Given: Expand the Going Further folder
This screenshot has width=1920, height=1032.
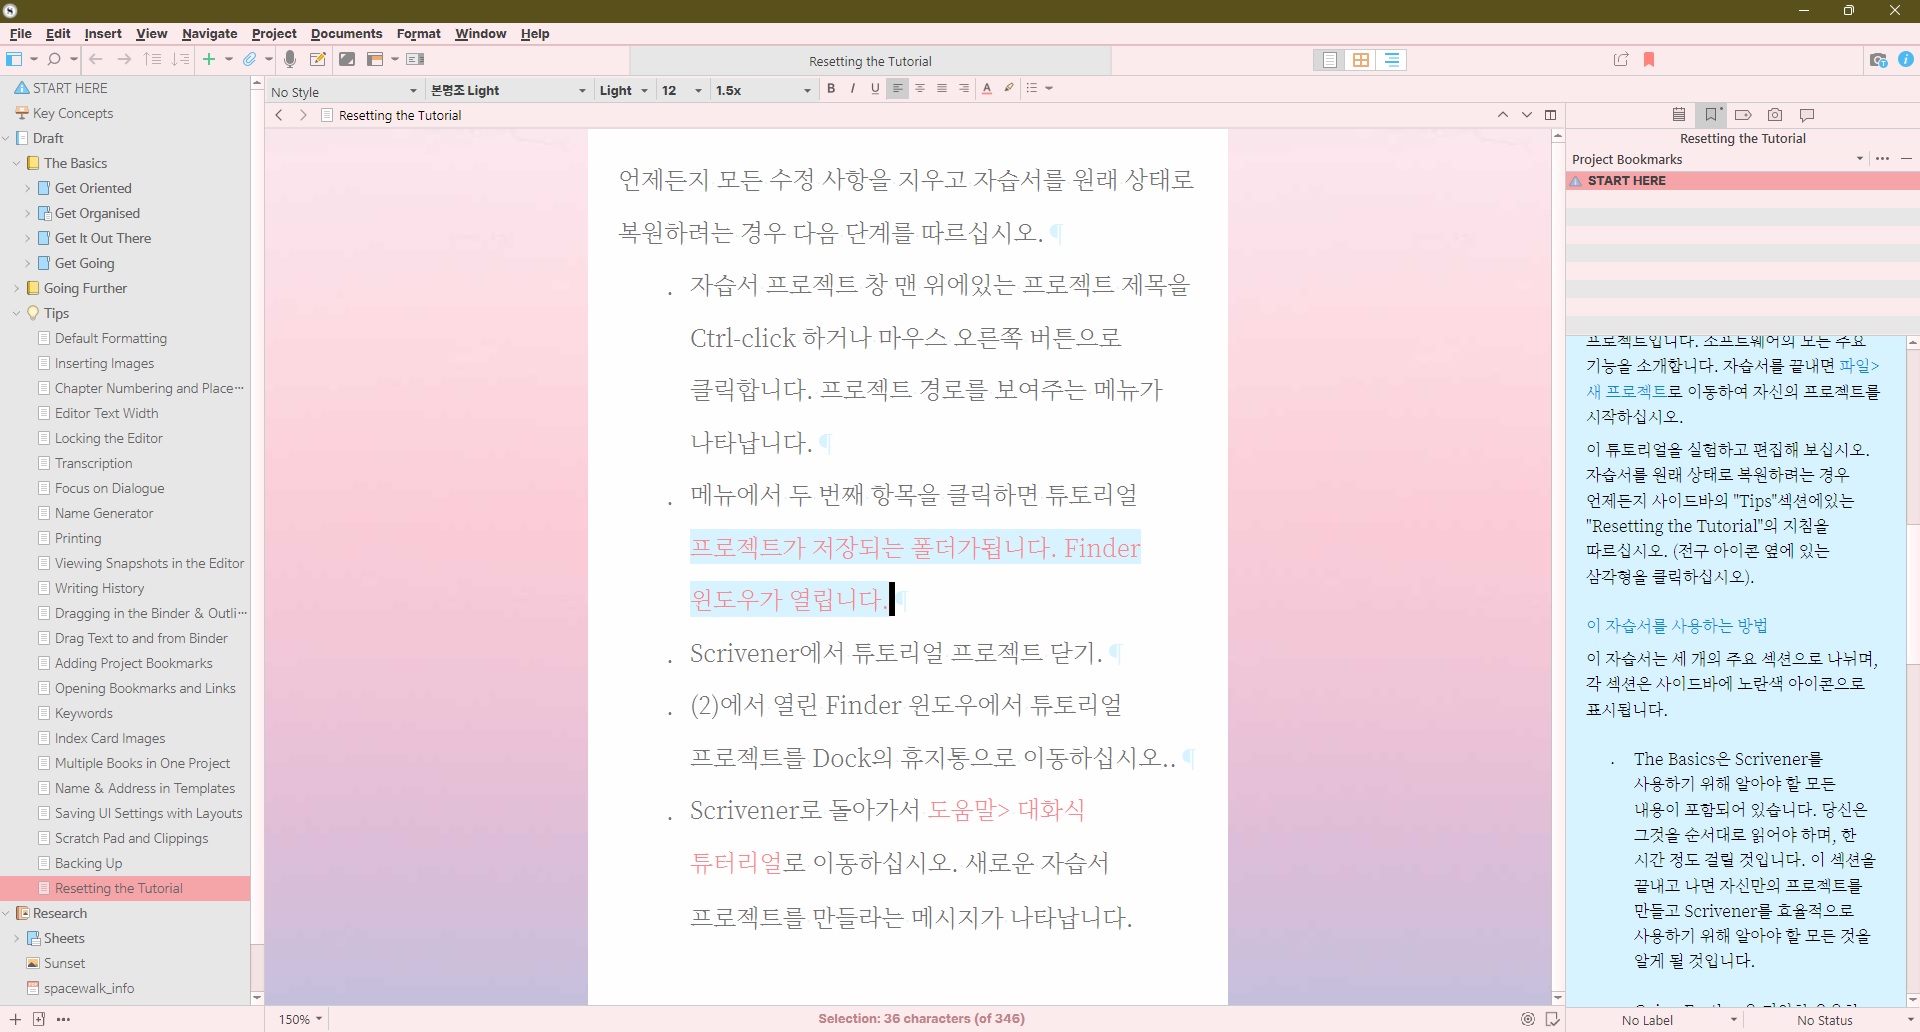Looking at the screenshot, I should 17,288.
